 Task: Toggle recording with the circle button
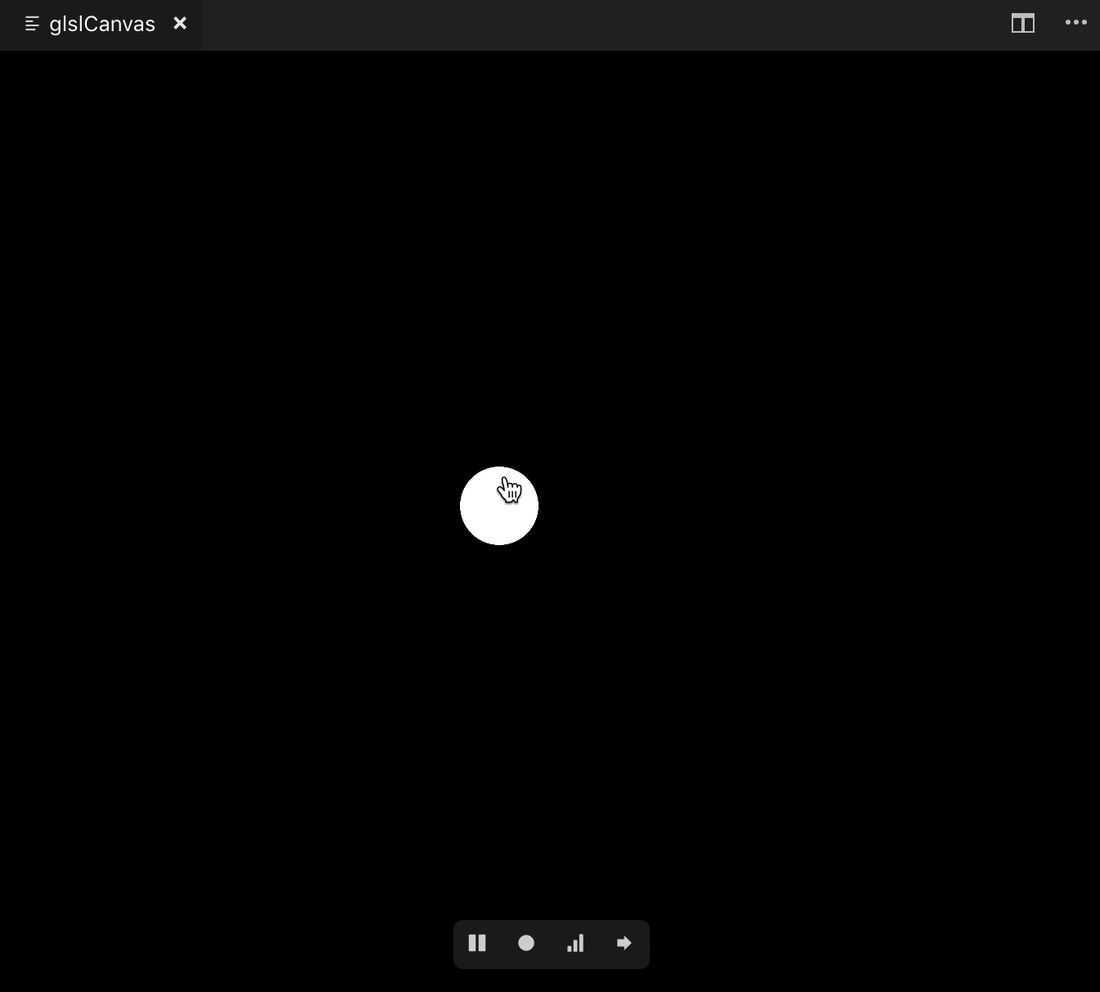(526, 943)
